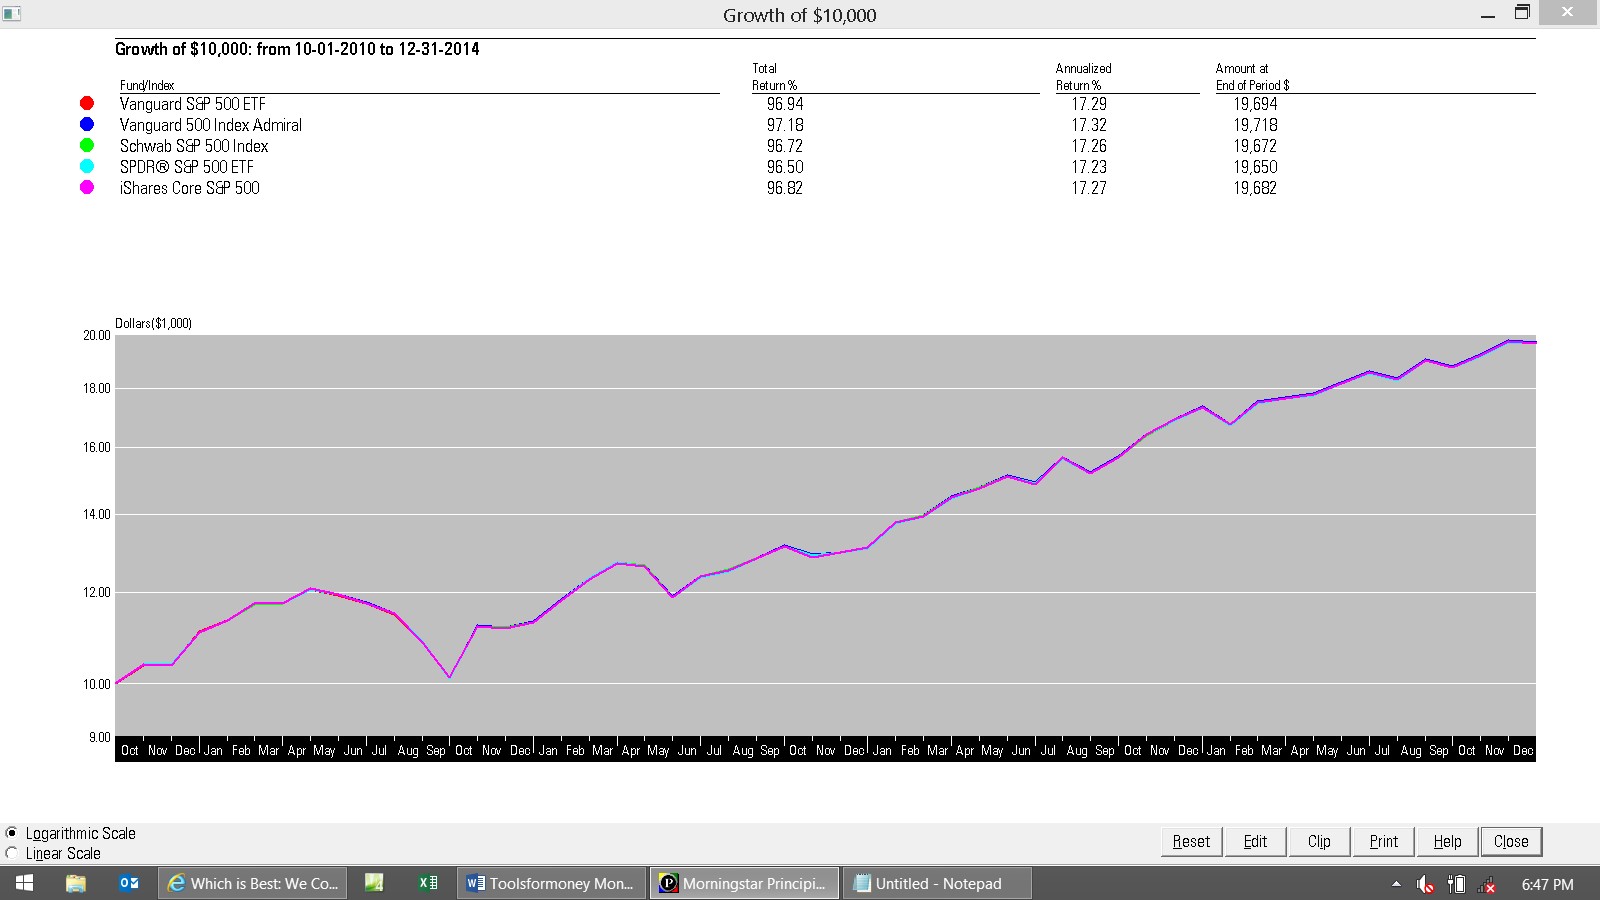The image size is (1600, 900).
Task: Click the Total Return % column header
Action: click(x=774, y=77)
